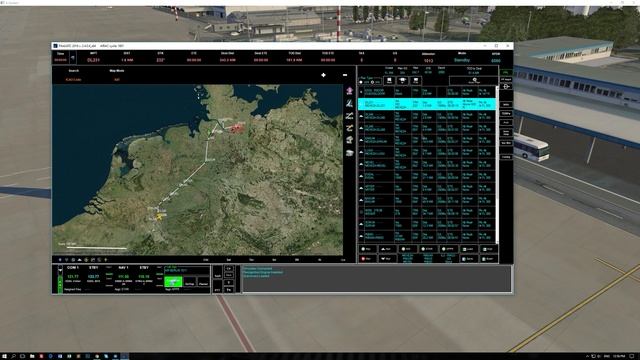Click the bottom icon in the map's side strip
Screen dimensions: 640x360
(349, 153)
